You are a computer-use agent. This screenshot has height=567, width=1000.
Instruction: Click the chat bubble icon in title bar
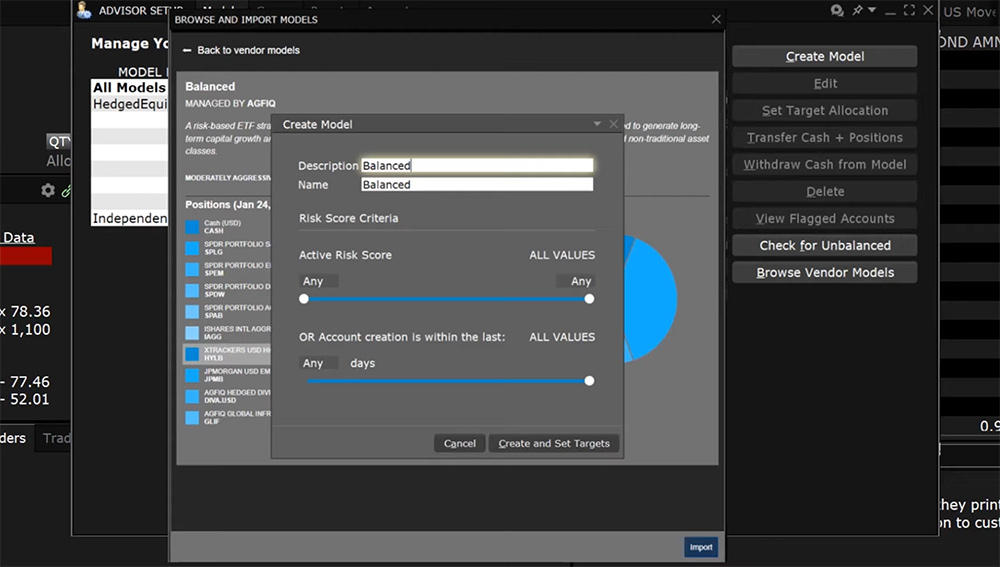[837, 10]
